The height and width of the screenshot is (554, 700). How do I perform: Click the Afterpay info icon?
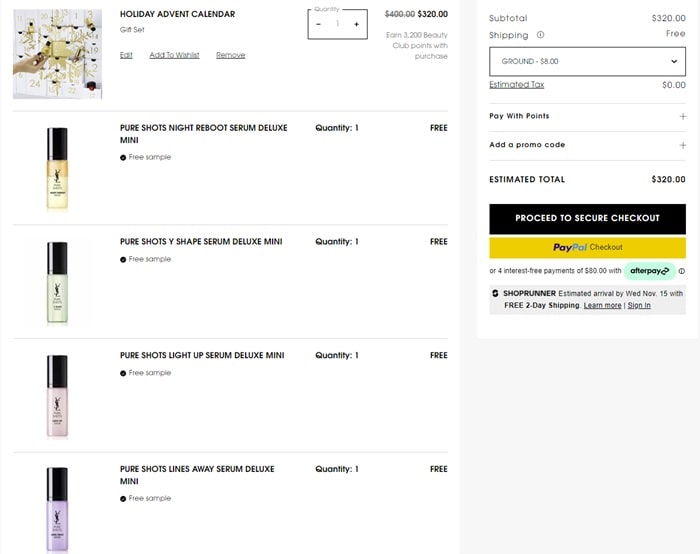click(x=682, y=271)
